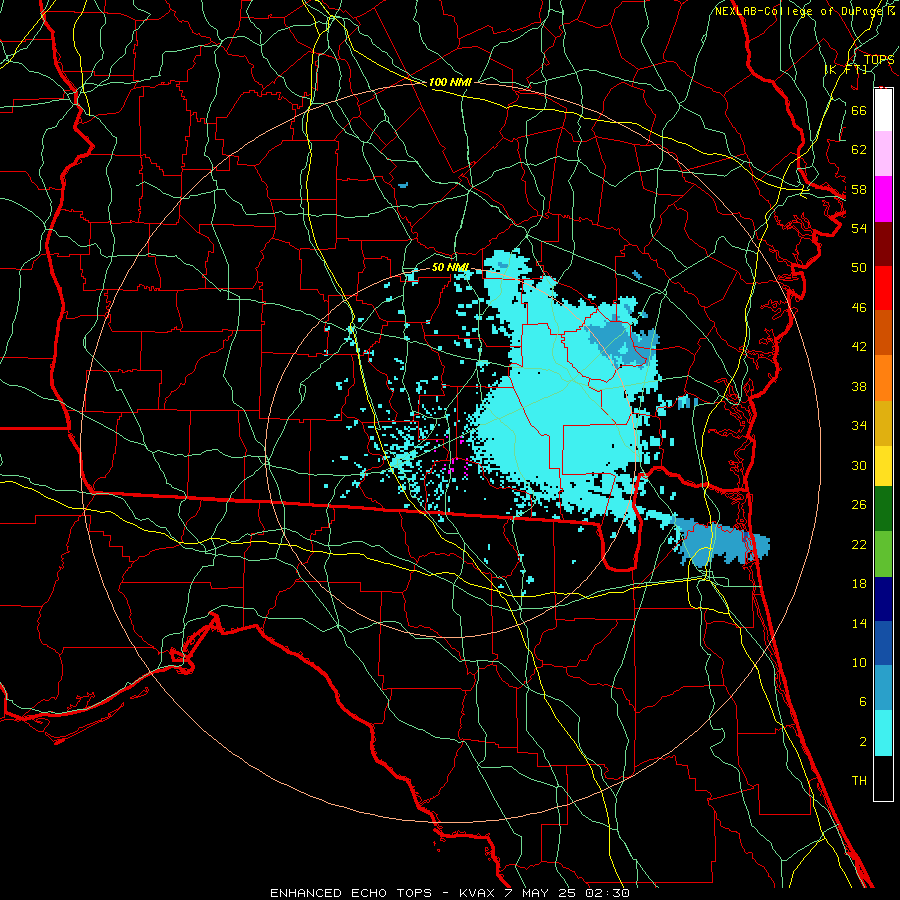900x900 pixels.
Task: Click the '100 NMI' range ring label
Action: (x=450, y=82)
